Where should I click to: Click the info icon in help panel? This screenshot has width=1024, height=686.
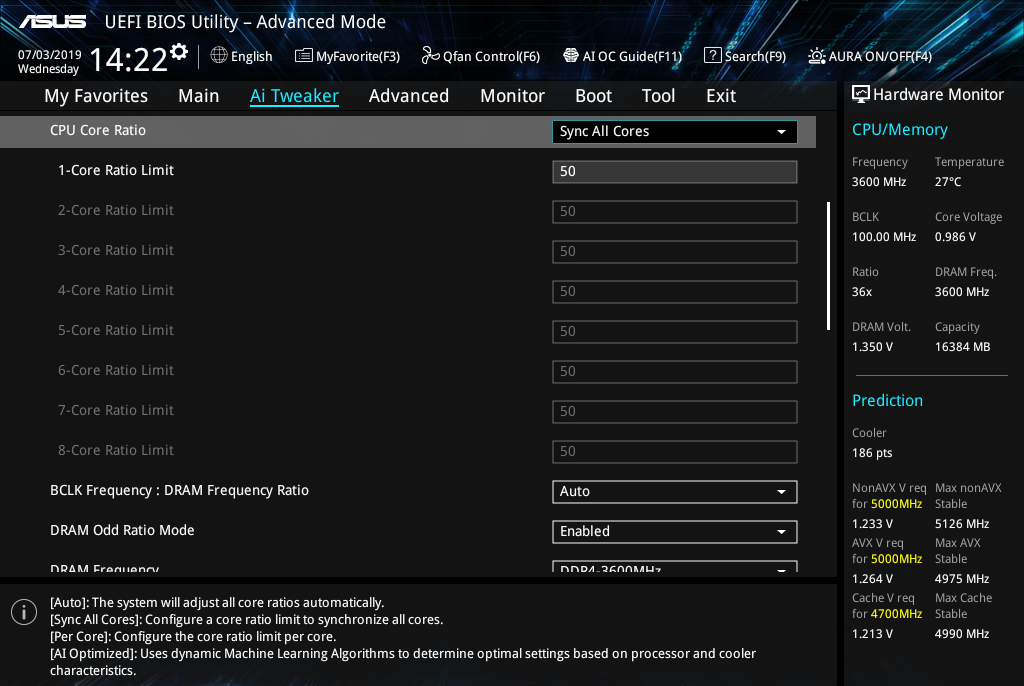(x=24, y=612)
